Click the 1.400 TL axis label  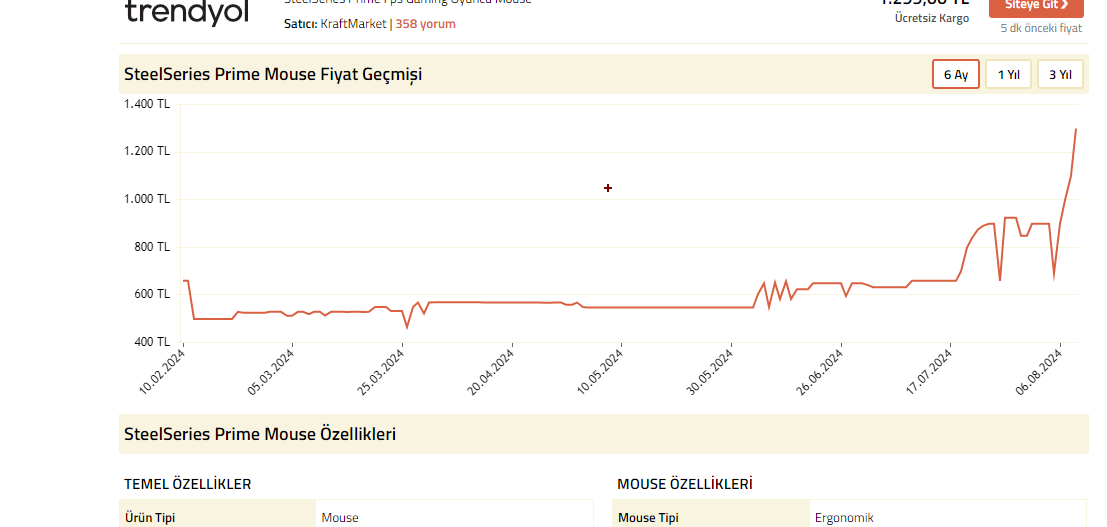pos(147,105)
